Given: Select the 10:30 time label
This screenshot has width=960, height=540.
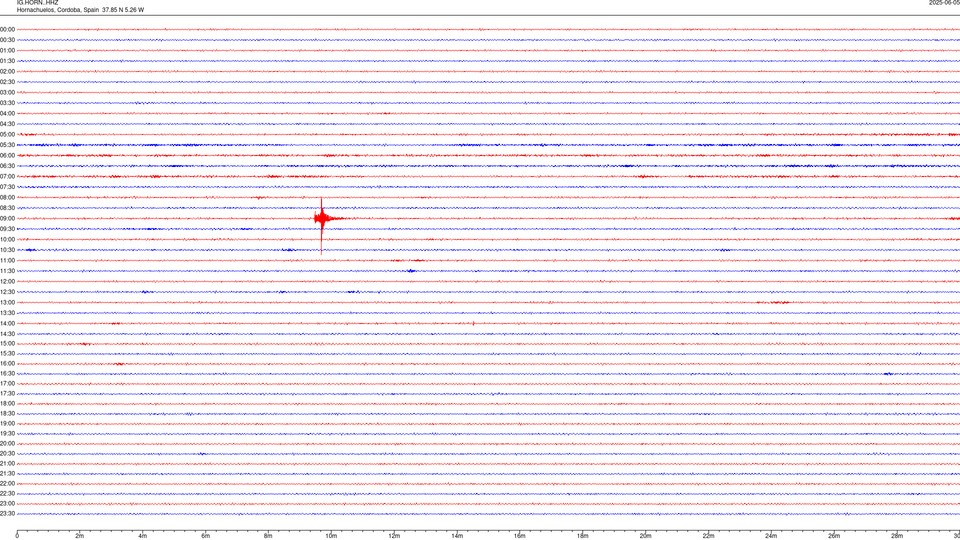Looking at the screenshot, I should click(x=7, y=250).
